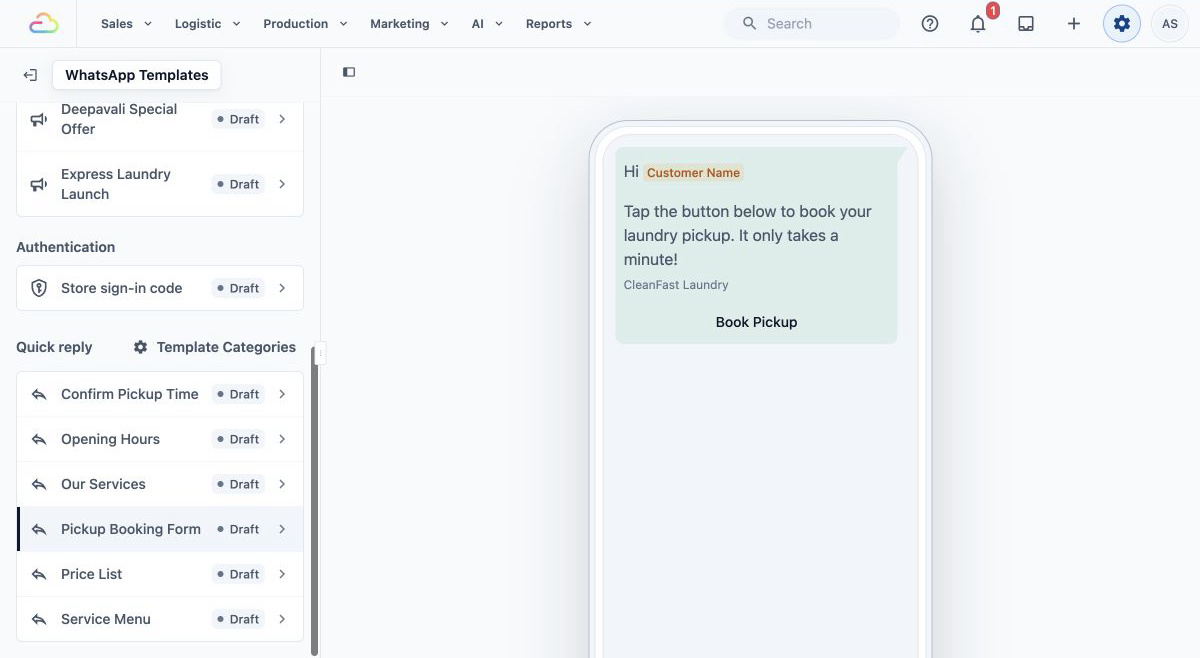Image resolution: width=1200 pixels, height=658 pixels.
Task: Click the Customer Name variable tag
Action: click(693, 172)
